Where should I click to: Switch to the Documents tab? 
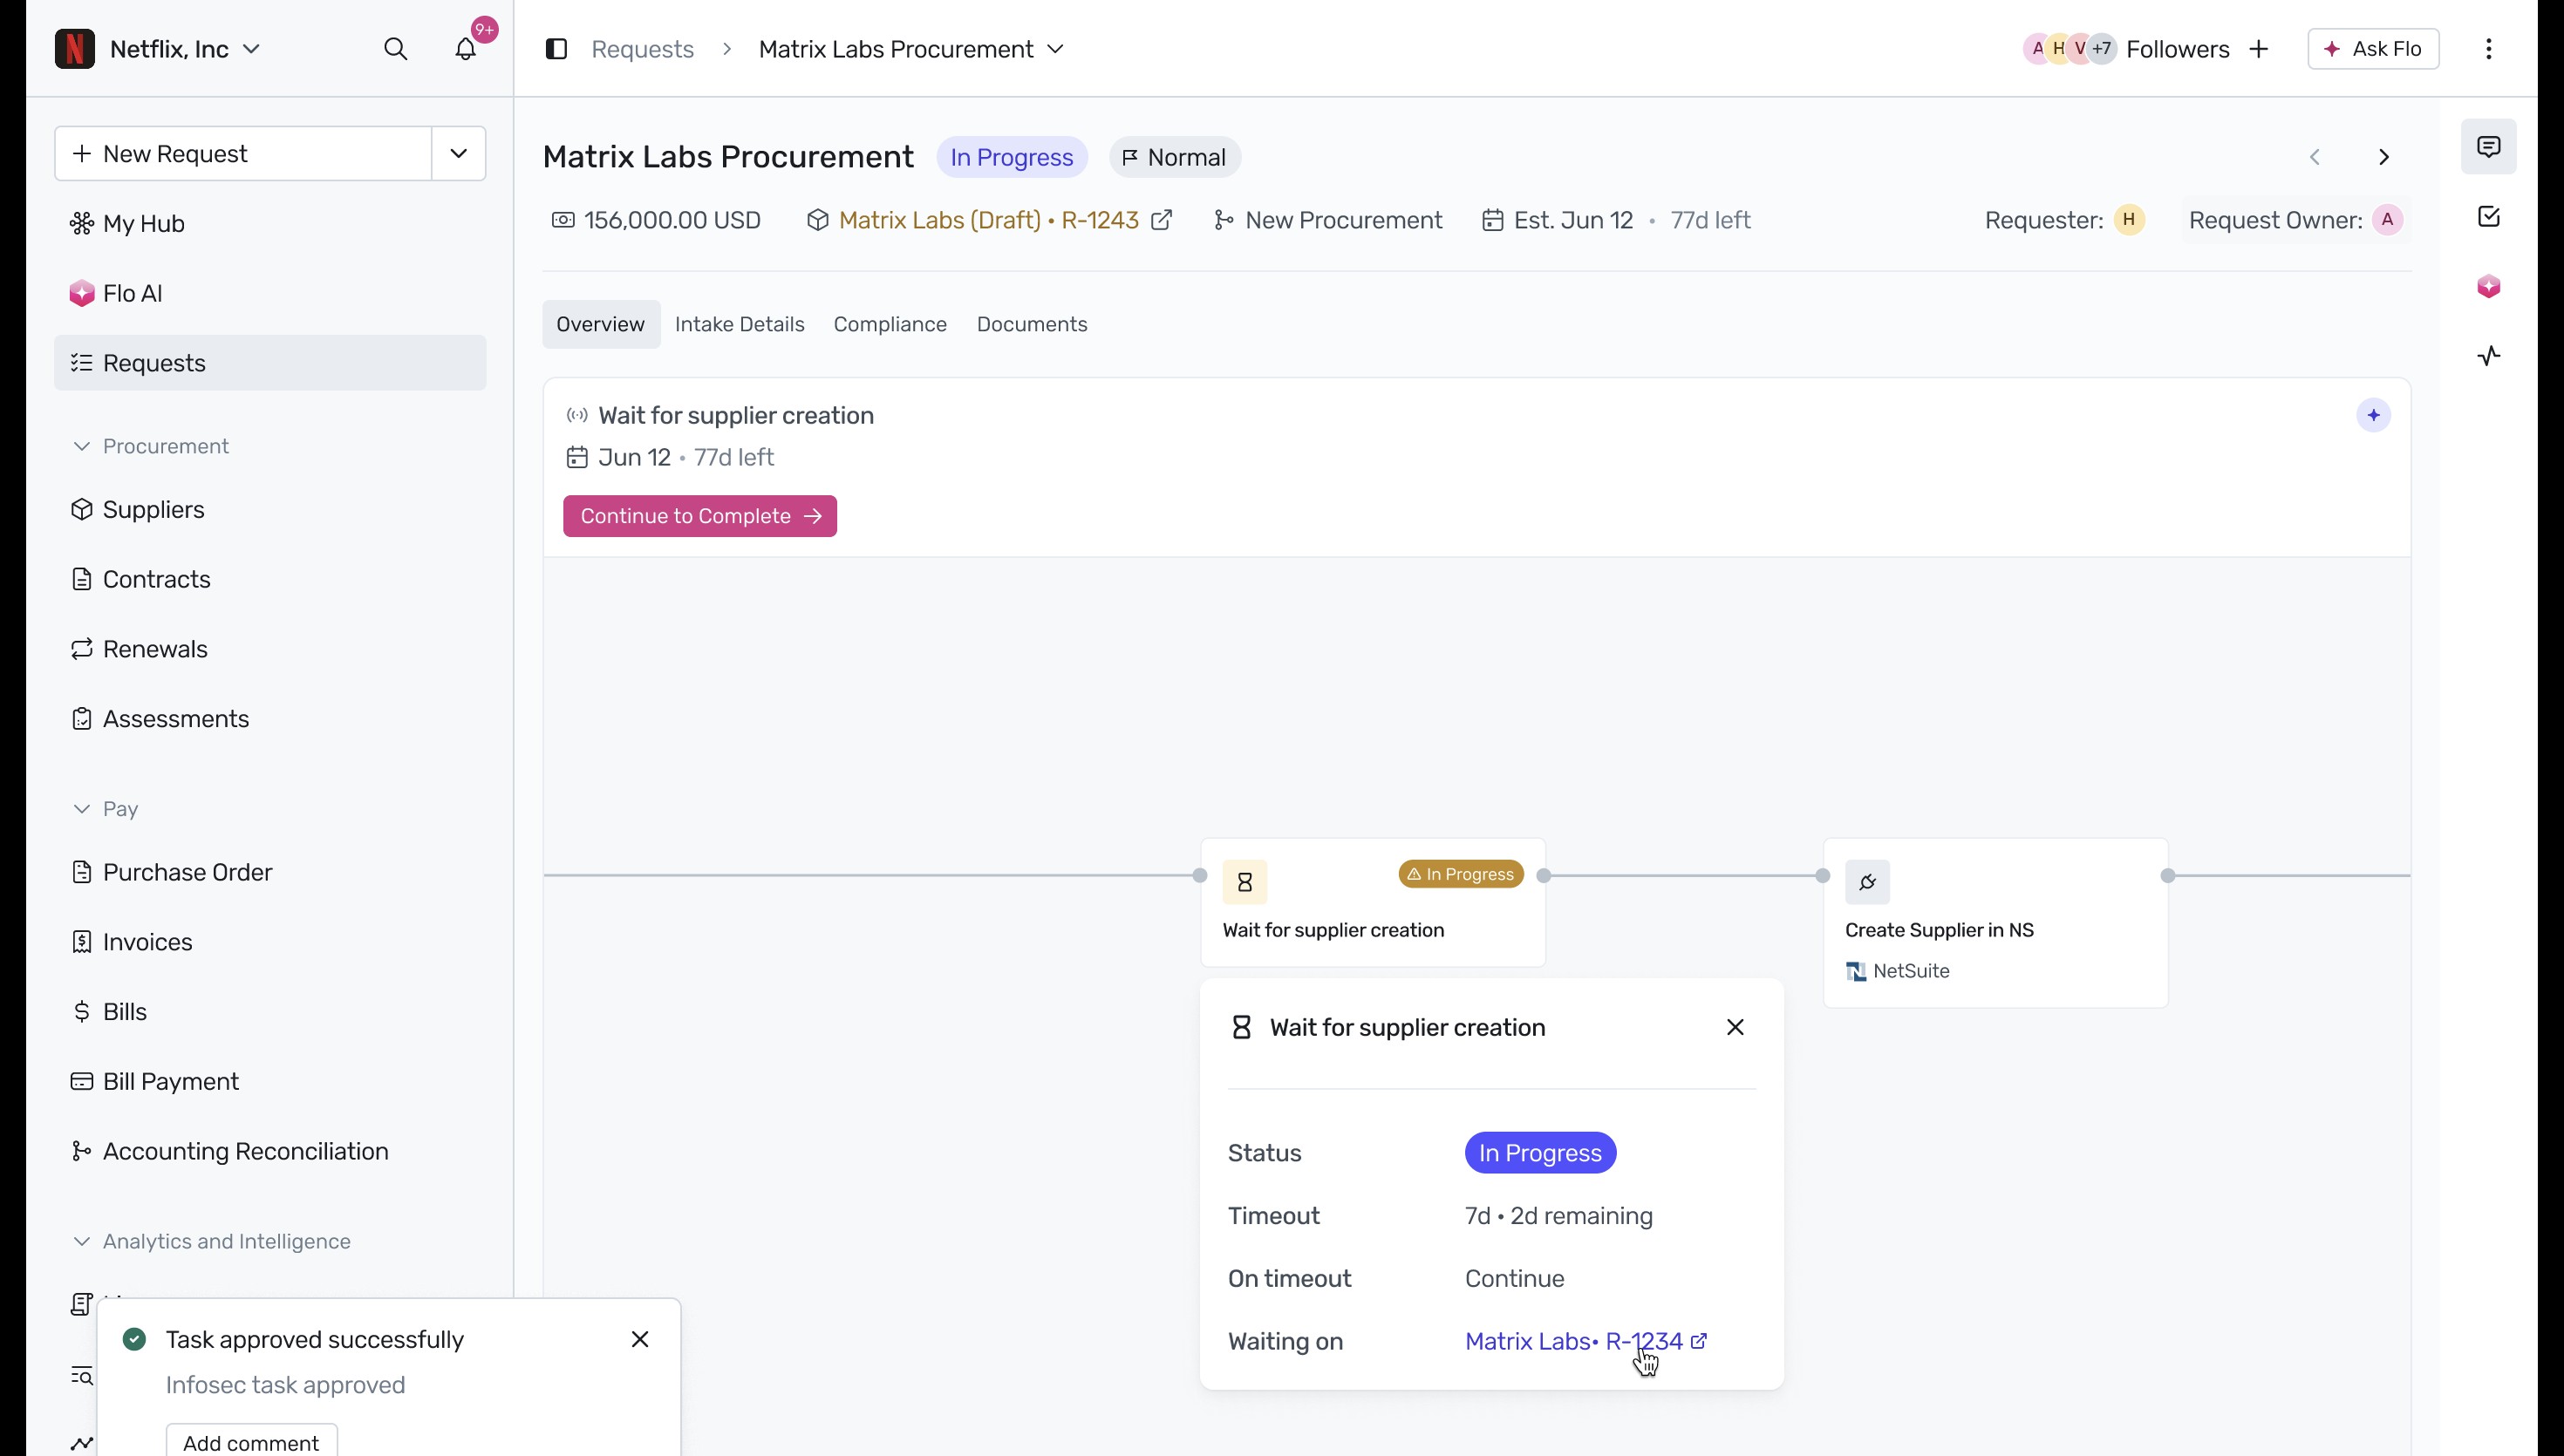tap(1032, 324)
